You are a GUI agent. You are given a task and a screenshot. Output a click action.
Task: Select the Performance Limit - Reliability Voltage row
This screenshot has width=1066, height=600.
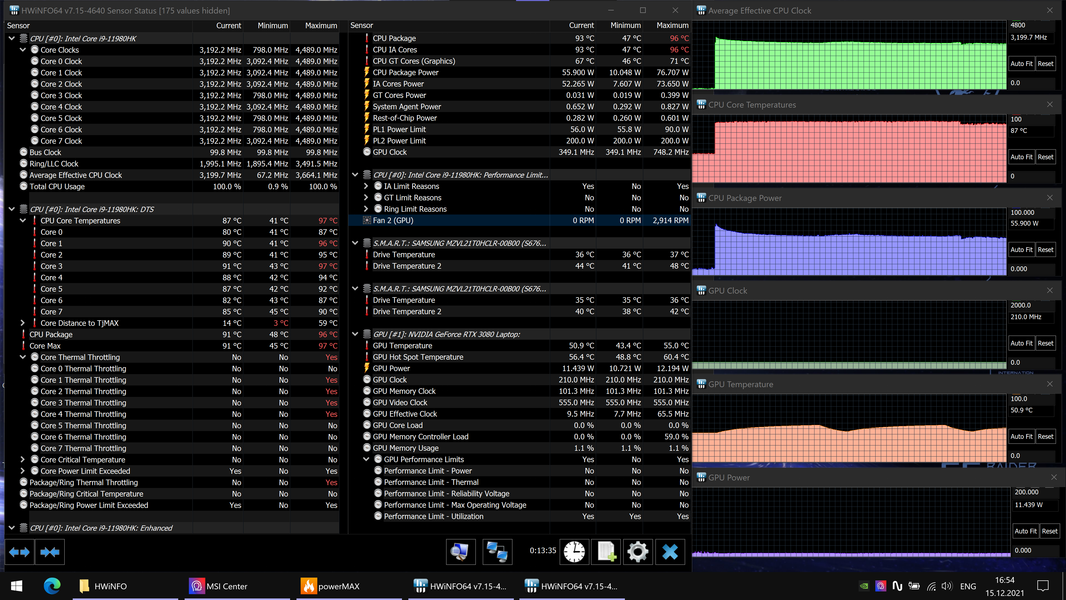519,493
